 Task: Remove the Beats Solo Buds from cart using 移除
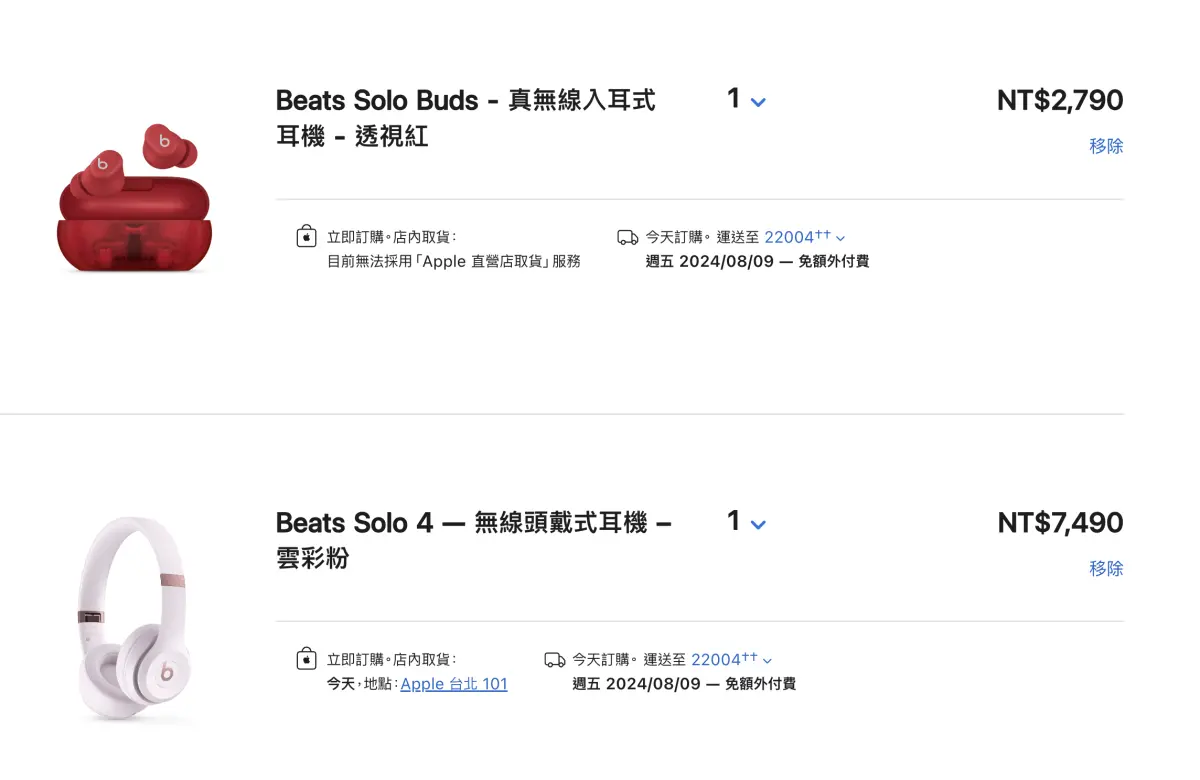pos(1107,146)
